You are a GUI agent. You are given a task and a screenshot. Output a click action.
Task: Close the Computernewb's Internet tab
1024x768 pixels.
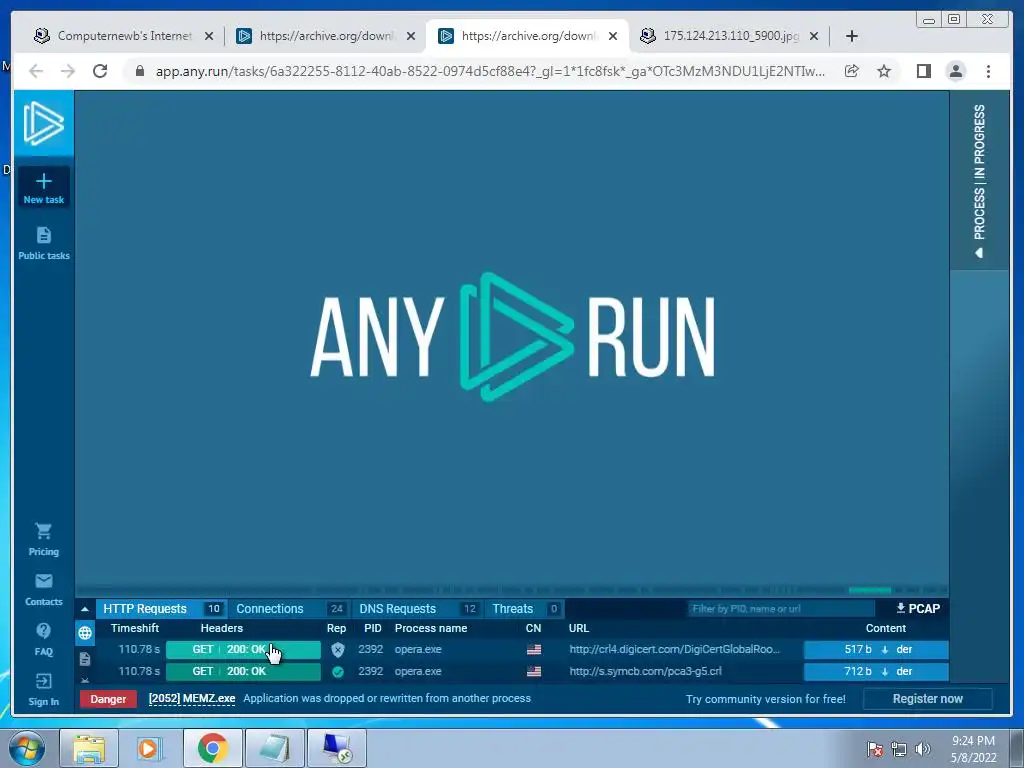point(209,36)
